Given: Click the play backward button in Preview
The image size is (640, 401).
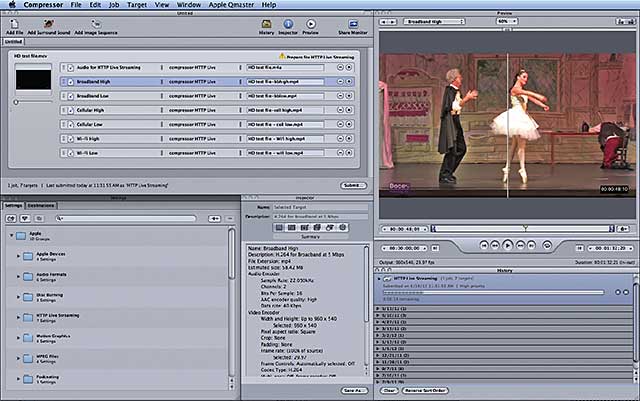Looking at the screenshot, I should [495, 245].
